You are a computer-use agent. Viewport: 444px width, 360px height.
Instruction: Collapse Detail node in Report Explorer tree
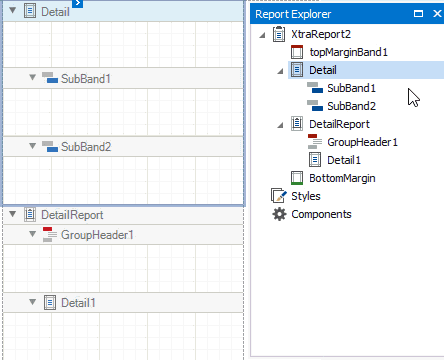point(281,71)
